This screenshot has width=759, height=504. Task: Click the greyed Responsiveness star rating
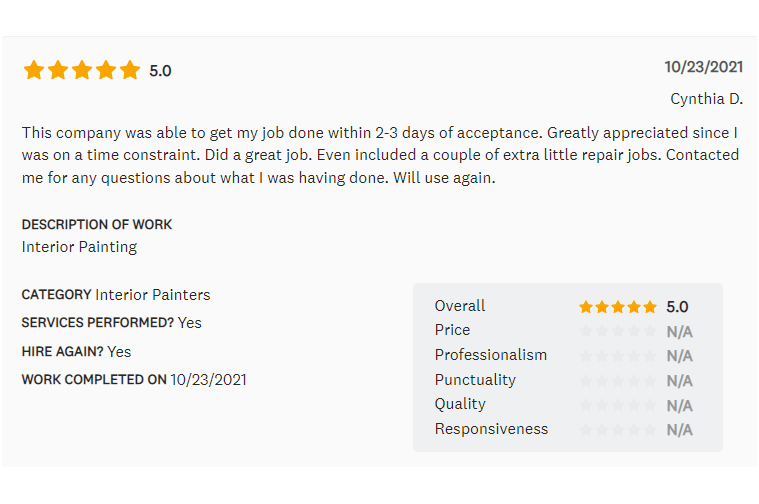617,430
